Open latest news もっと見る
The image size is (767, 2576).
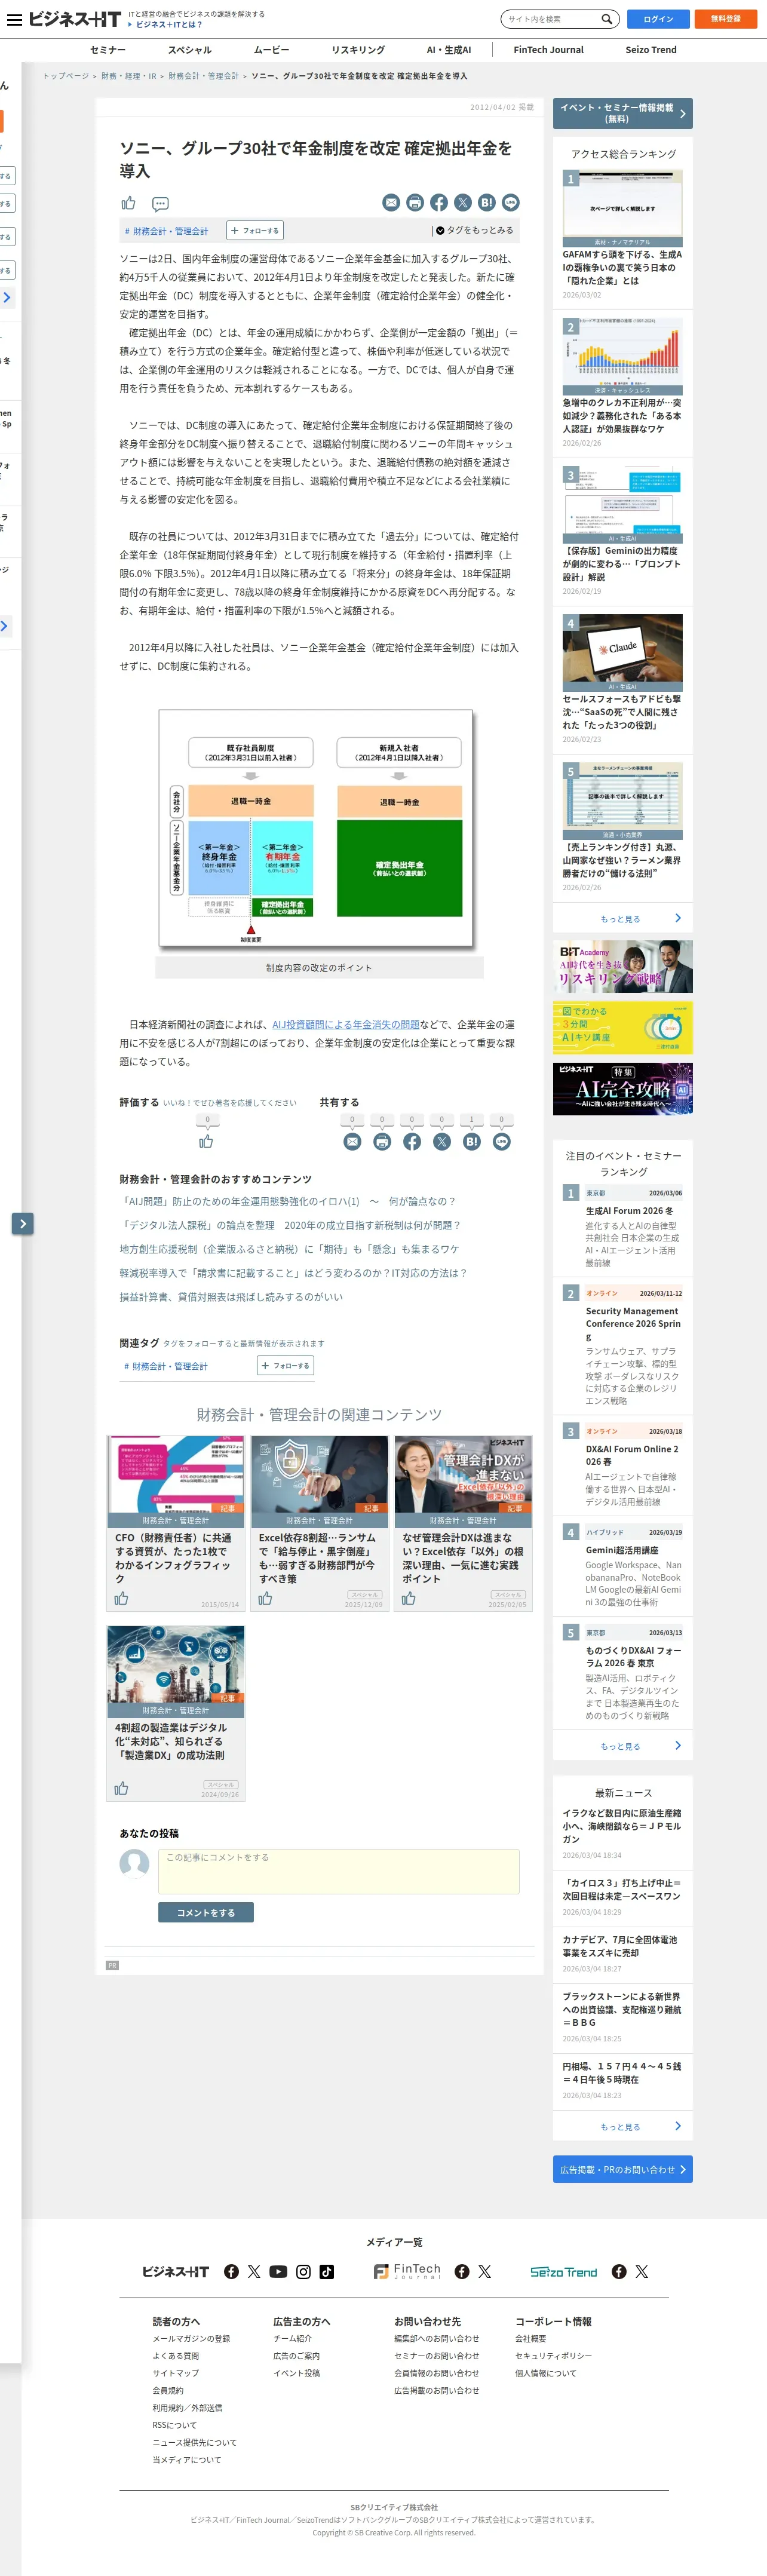(x=622, y=2126)
